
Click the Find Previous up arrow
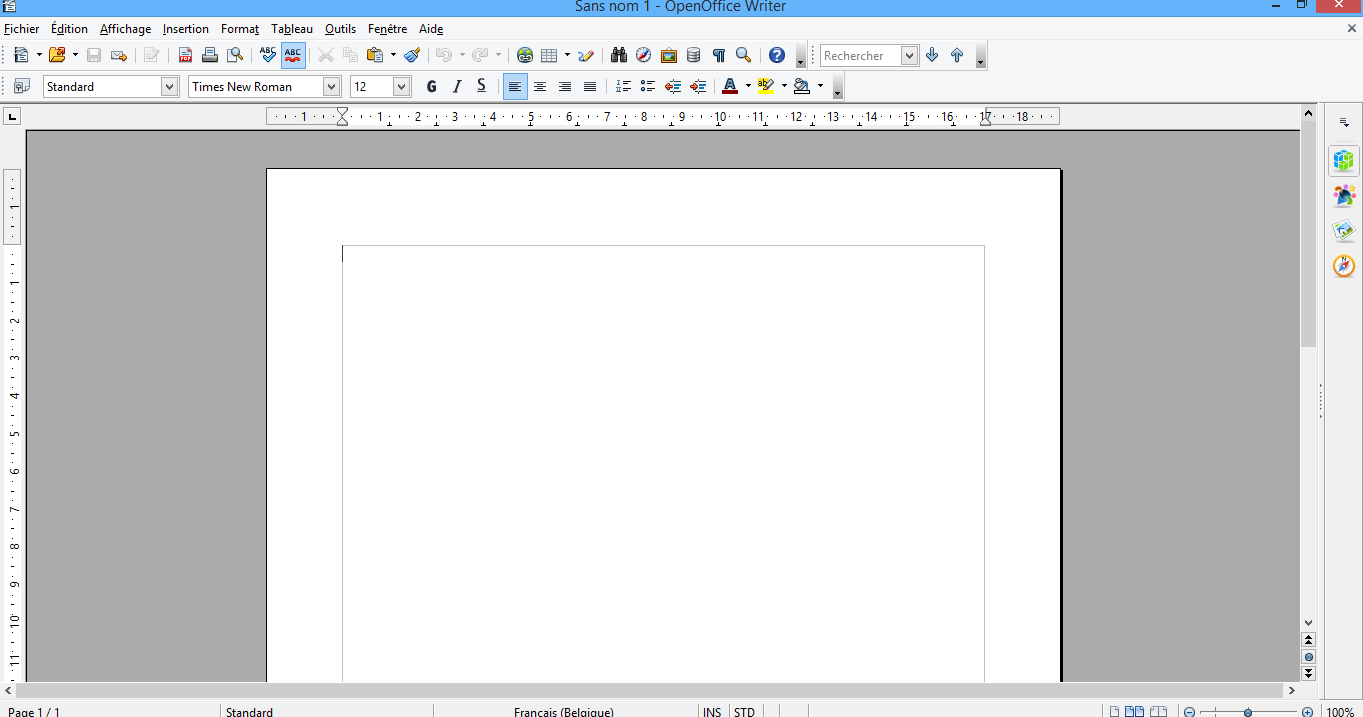957,55
